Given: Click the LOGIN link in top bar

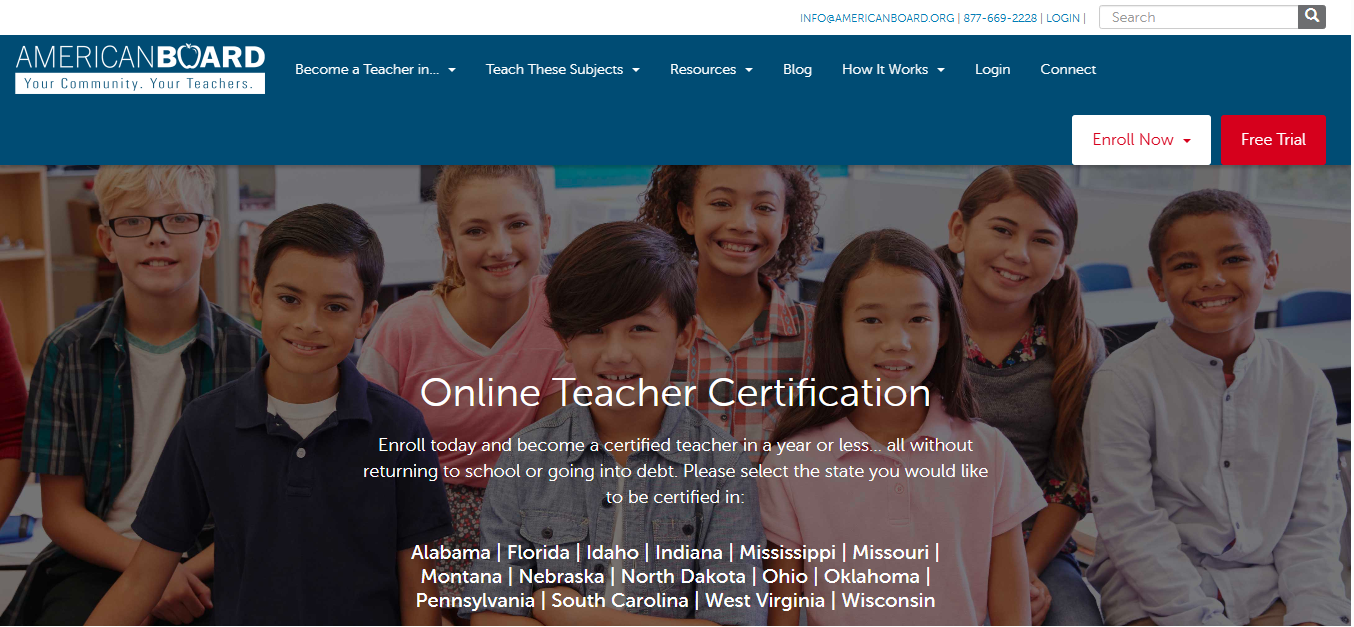Looking at the screenshot, I should [1063, 18].
